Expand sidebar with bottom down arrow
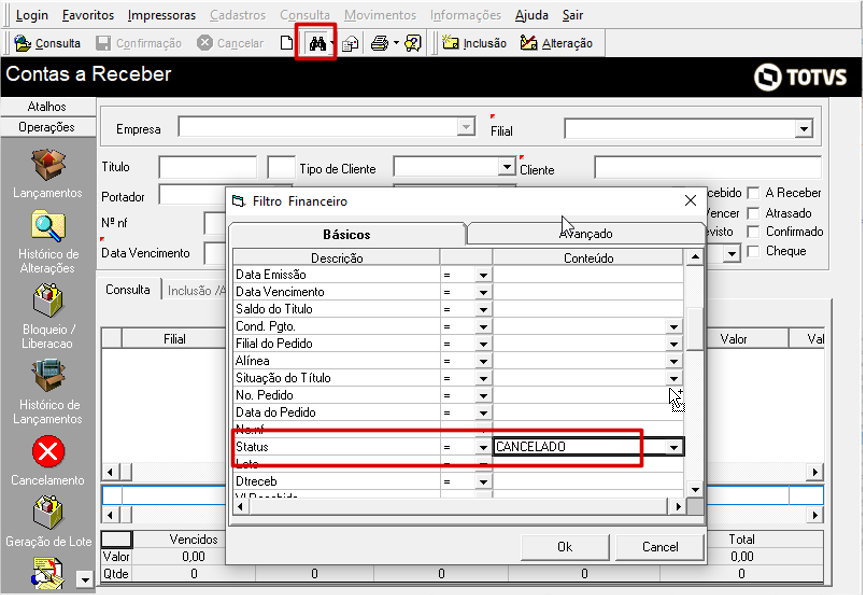This screenshot has width=863, height=595. click(84, 580)
